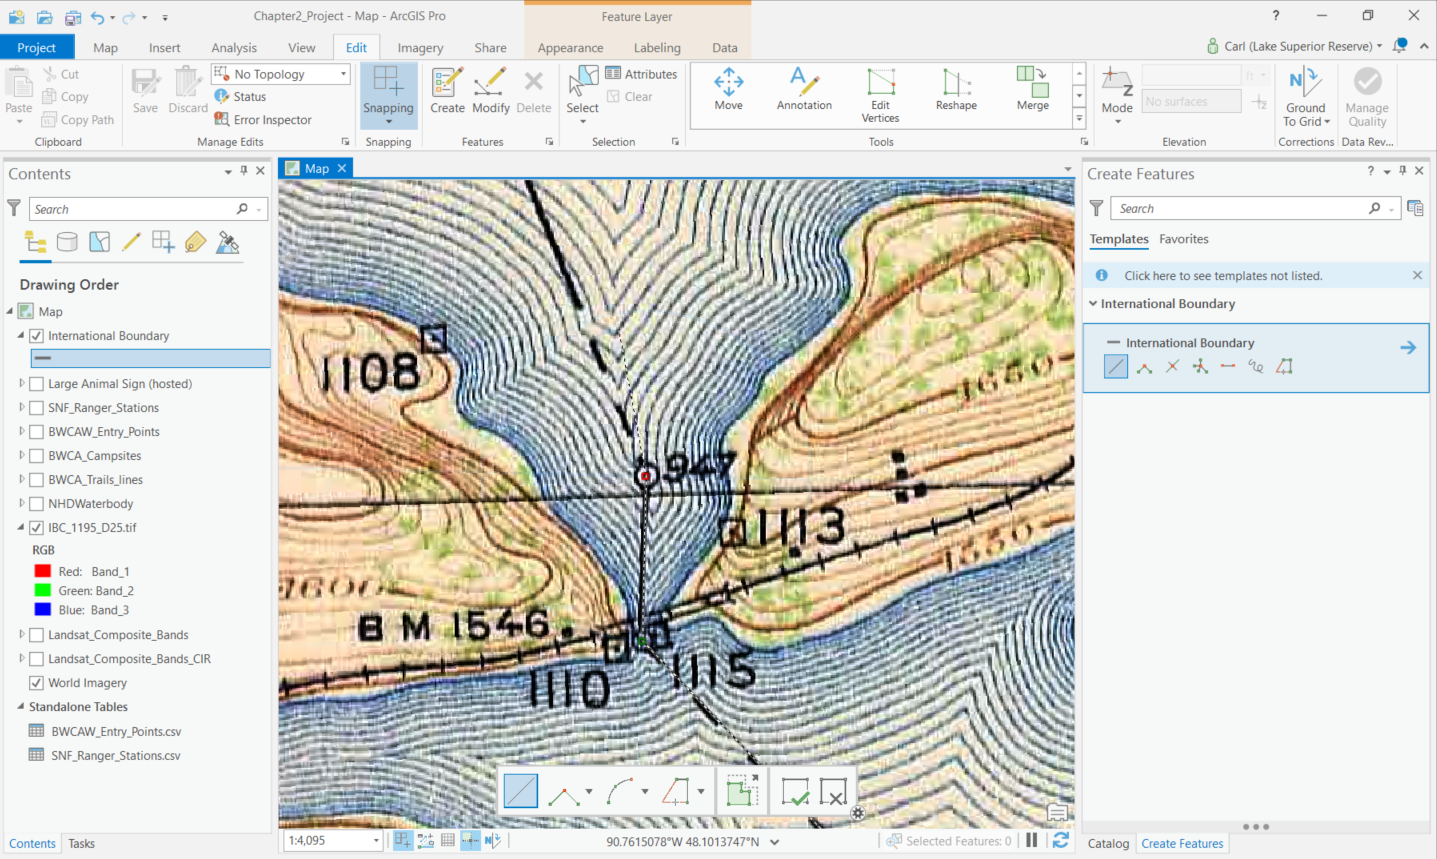Switch Contents to List By Selection

click(x=99, y=242)
